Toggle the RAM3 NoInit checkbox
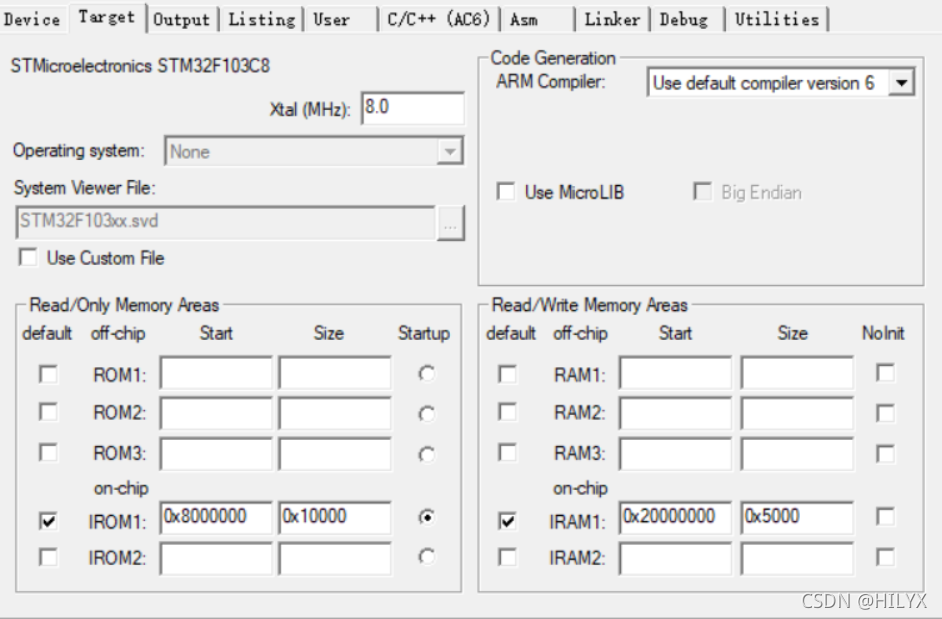Screen dimensions: 942x619 point(886,453)
